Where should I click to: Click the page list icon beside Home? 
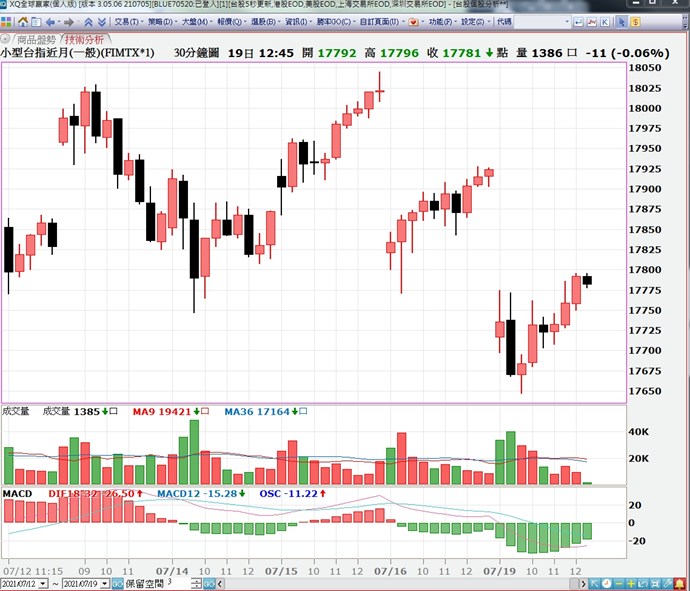[37, 22]
